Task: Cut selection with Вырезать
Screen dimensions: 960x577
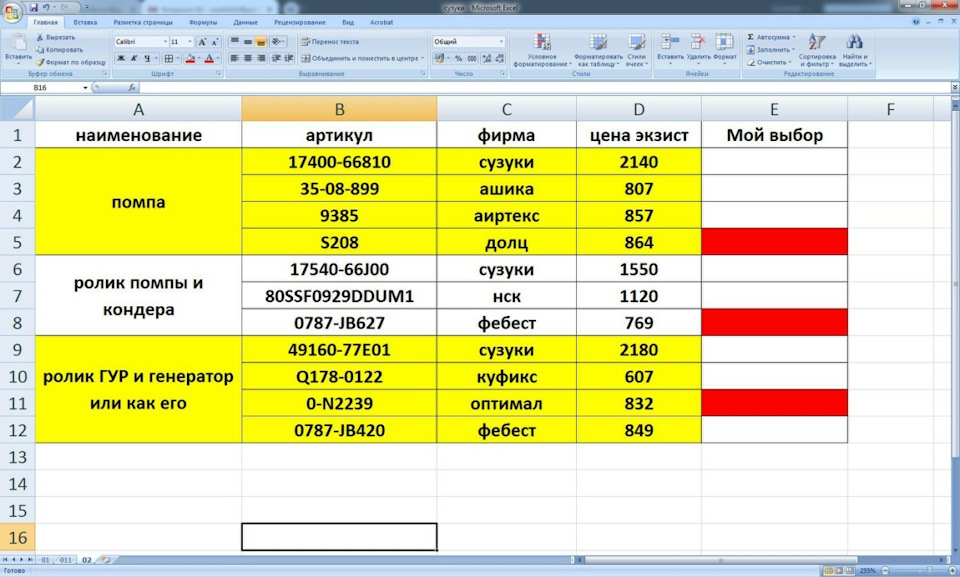Action: point(55,37)
